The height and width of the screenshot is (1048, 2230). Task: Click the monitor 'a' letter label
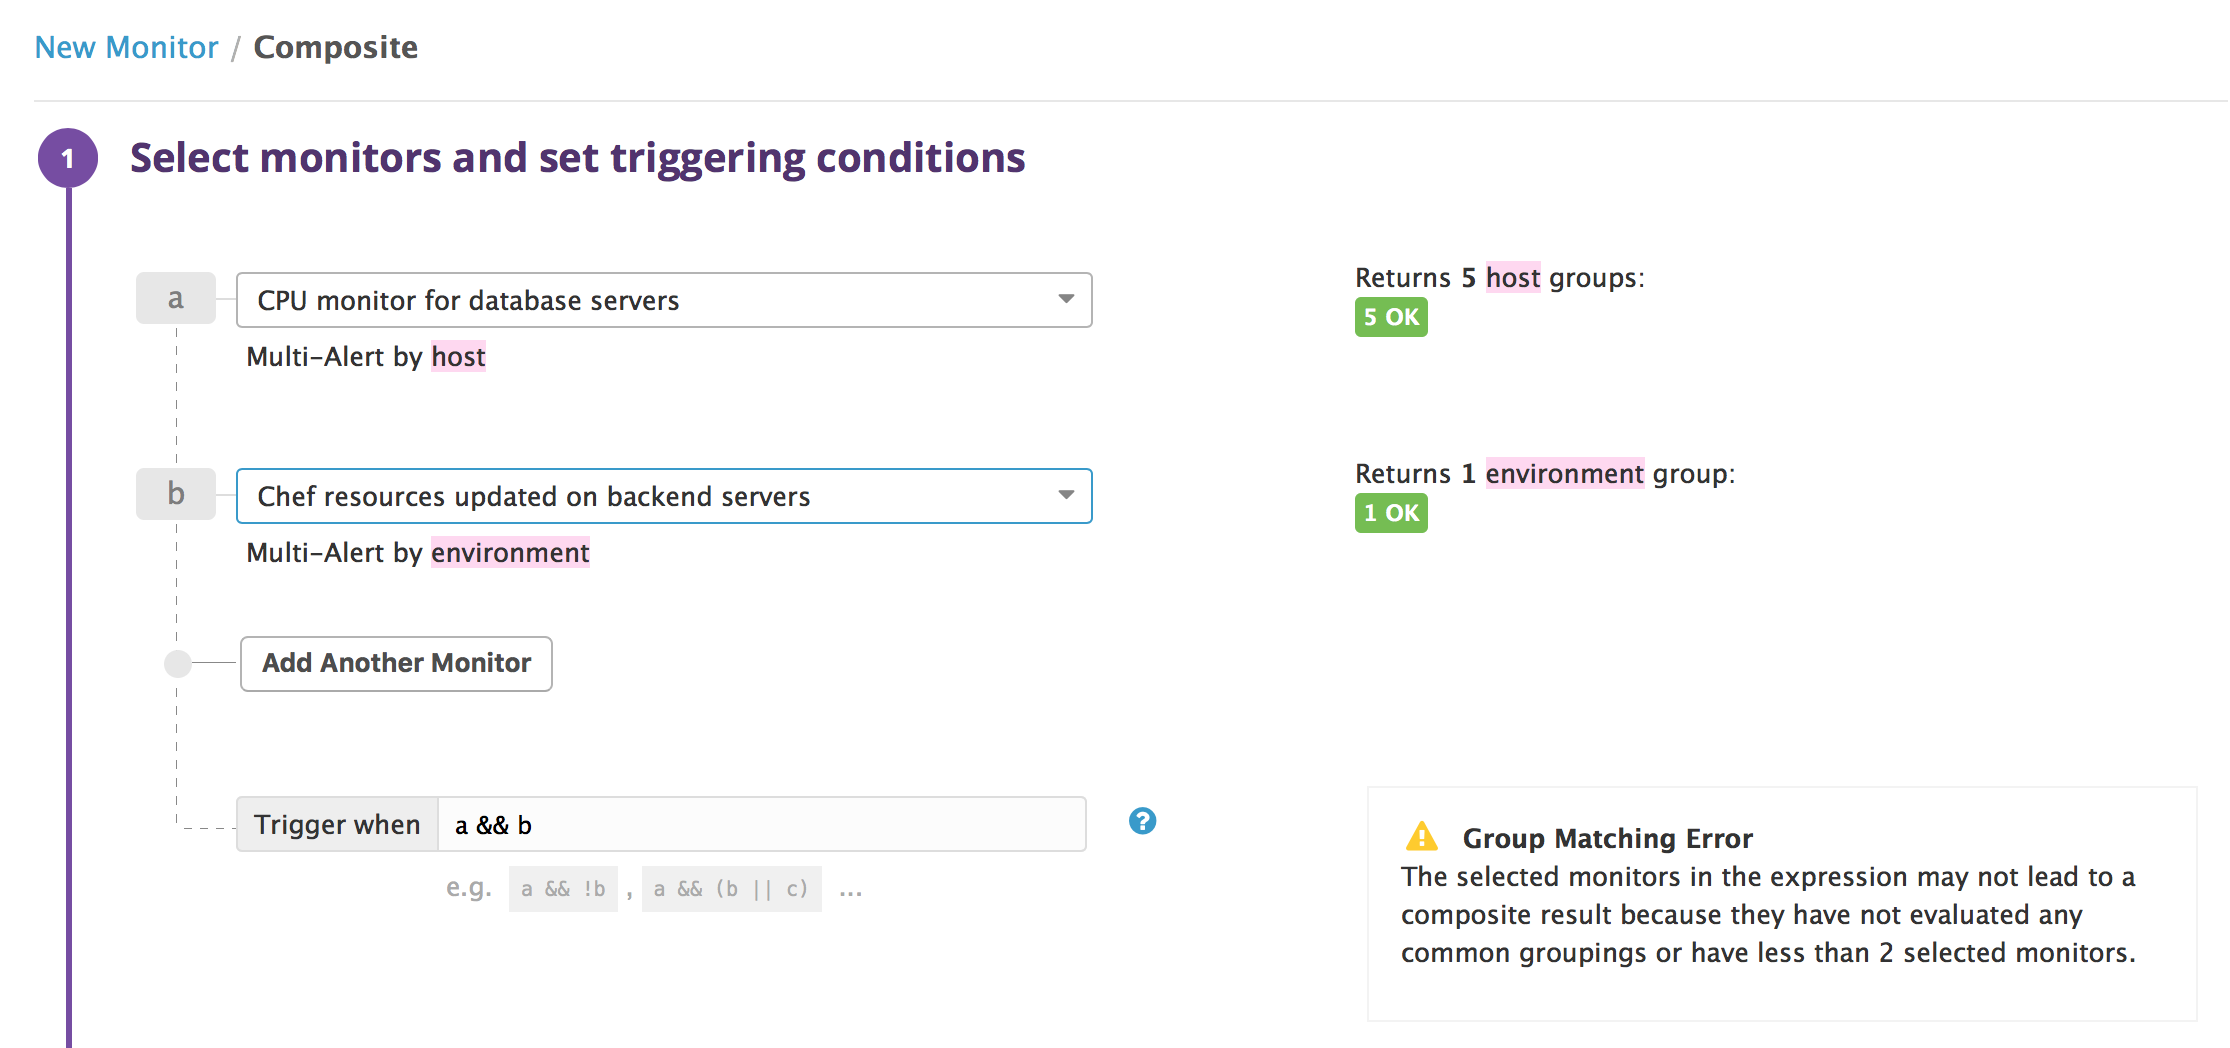[176, 298]
